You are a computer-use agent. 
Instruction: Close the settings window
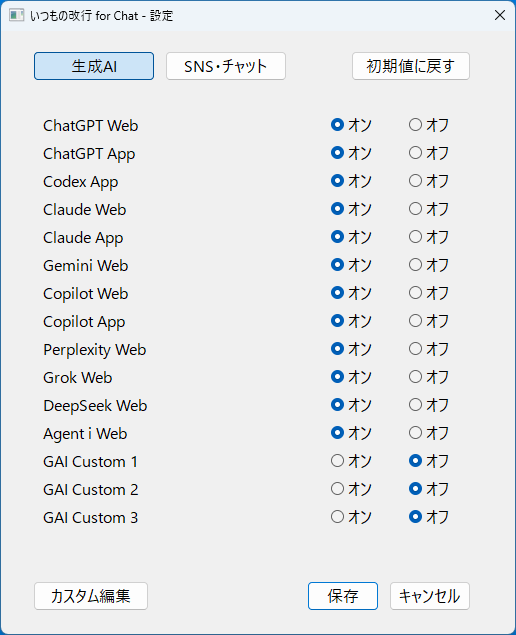[500, 15]
